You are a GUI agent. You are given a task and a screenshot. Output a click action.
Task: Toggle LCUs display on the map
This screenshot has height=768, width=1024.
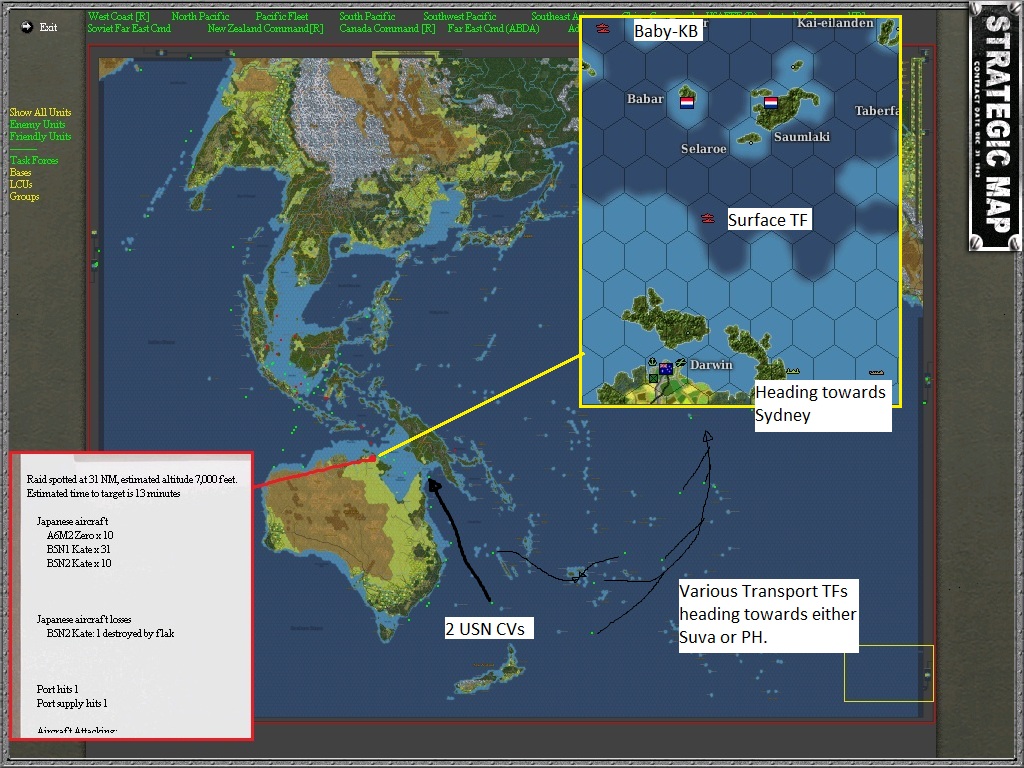(21, 184)
